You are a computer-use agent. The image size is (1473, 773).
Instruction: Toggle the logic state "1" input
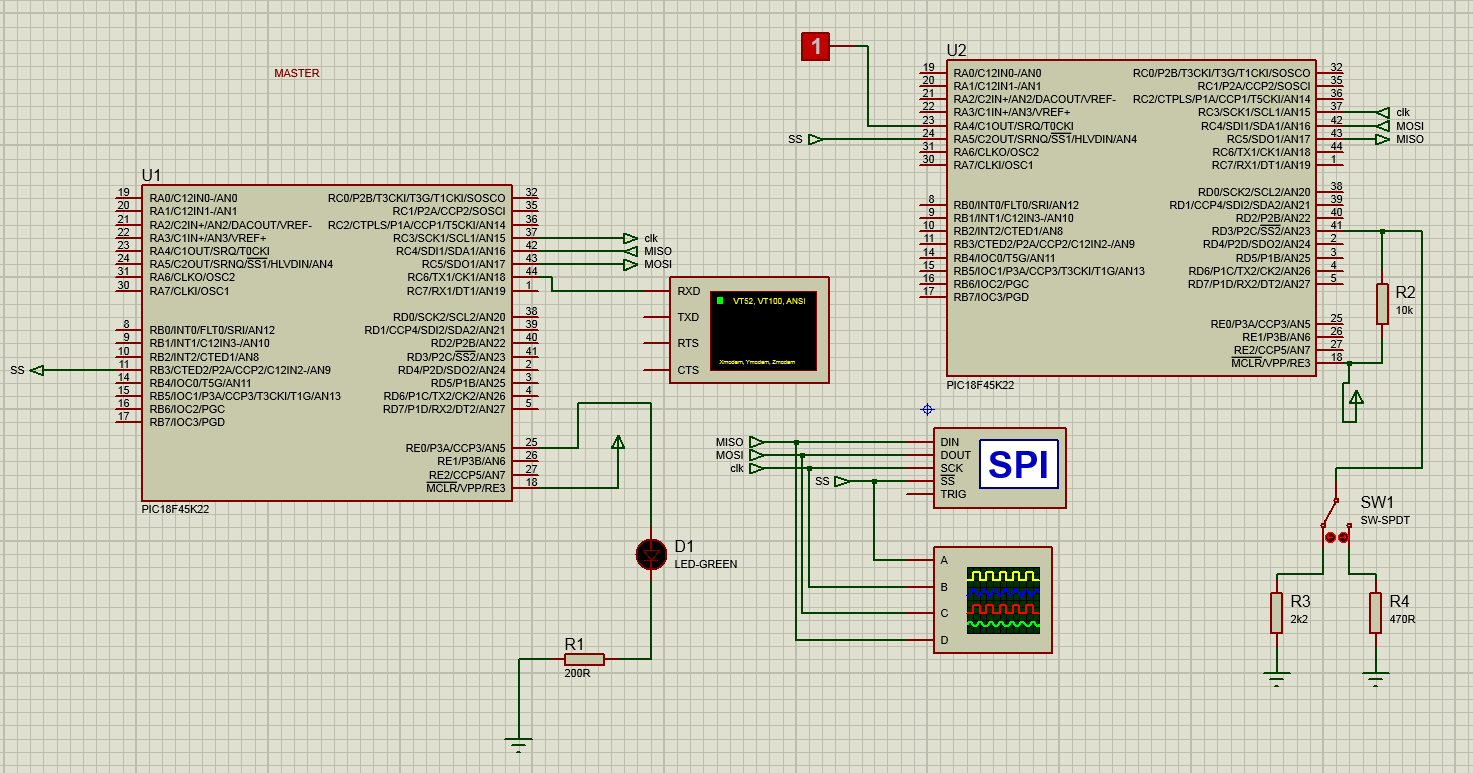point(816,46)
